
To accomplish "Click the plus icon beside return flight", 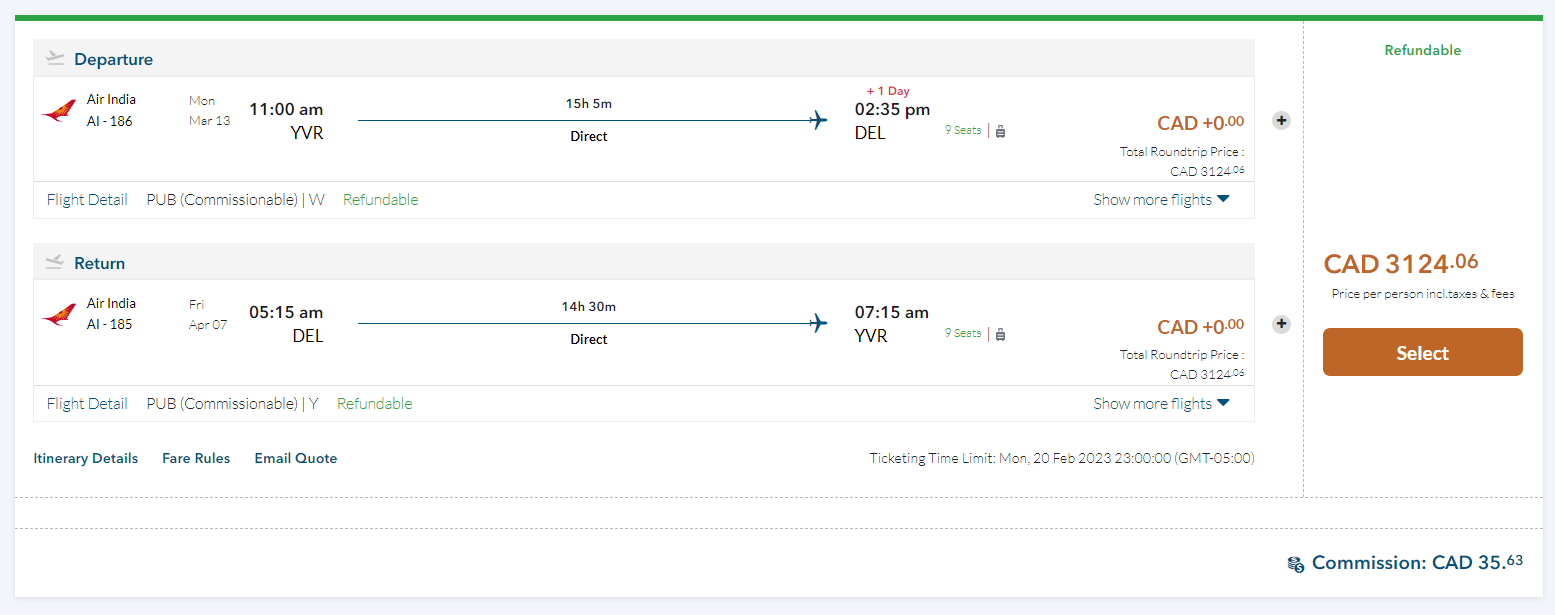I will [1281, 324].
